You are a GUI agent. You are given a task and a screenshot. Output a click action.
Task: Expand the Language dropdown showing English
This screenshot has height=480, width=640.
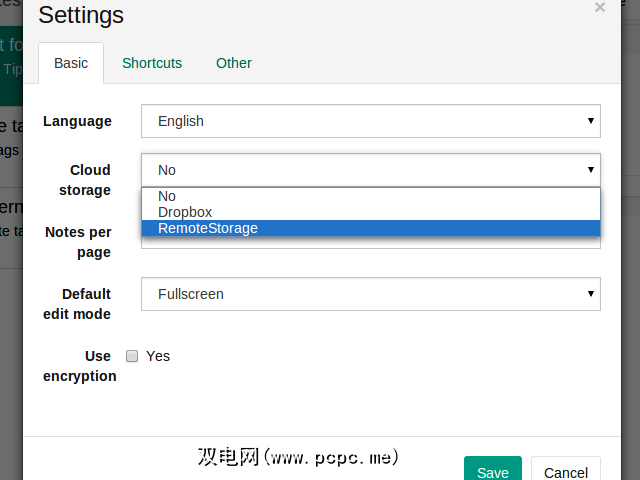pos(371,121)
